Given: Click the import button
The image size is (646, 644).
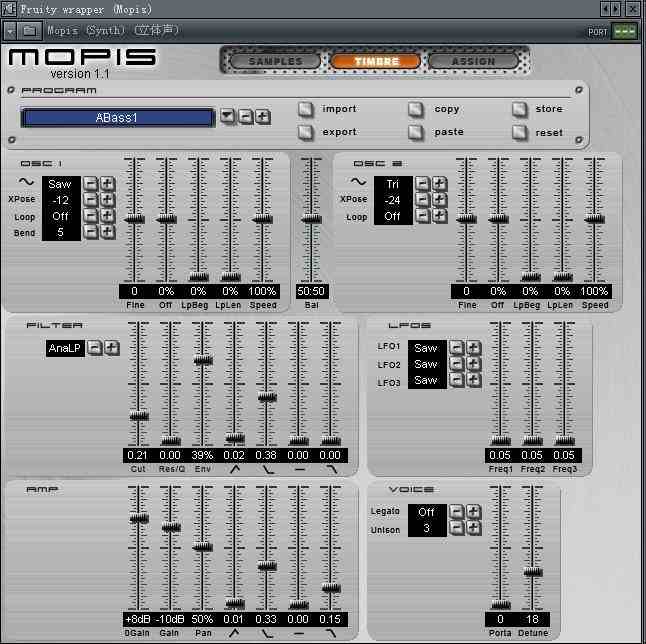Looking at the screenshot, I should [306, 109].
